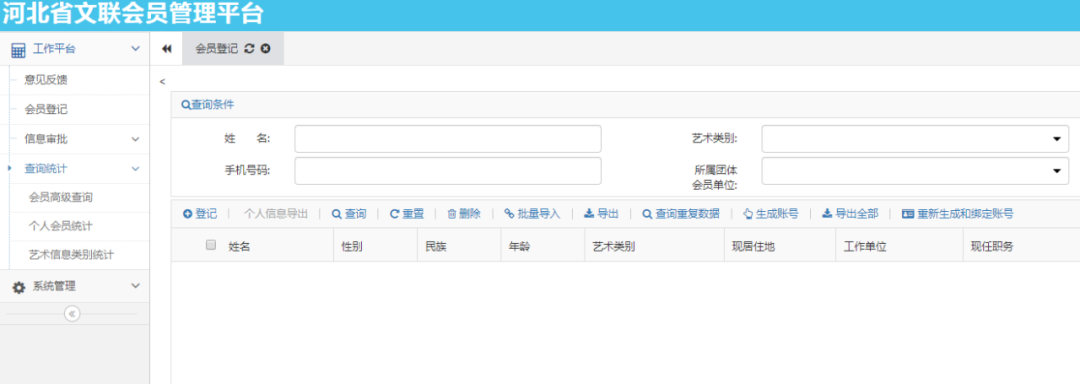Click the refresh icon on 会员登记 tab
Image resolution: width=1080 pixels, height=384 pixels.
click(249, 48)
